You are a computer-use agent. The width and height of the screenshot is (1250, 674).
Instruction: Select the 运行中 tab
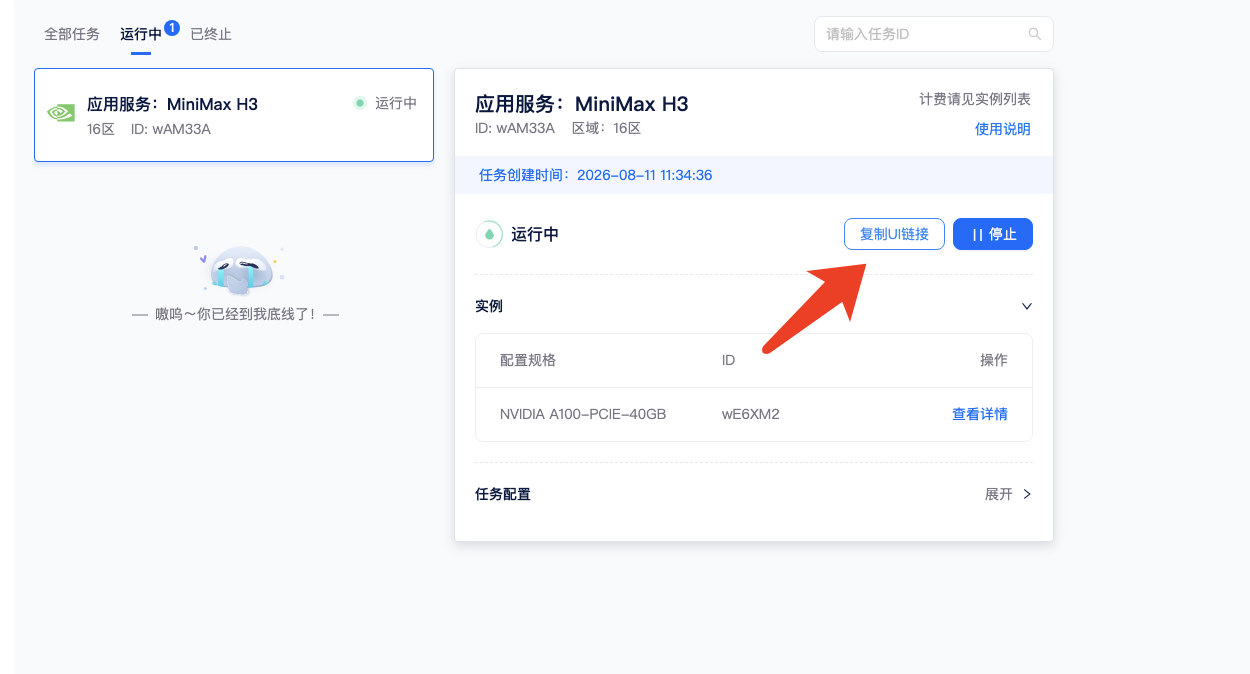(141, 34)
